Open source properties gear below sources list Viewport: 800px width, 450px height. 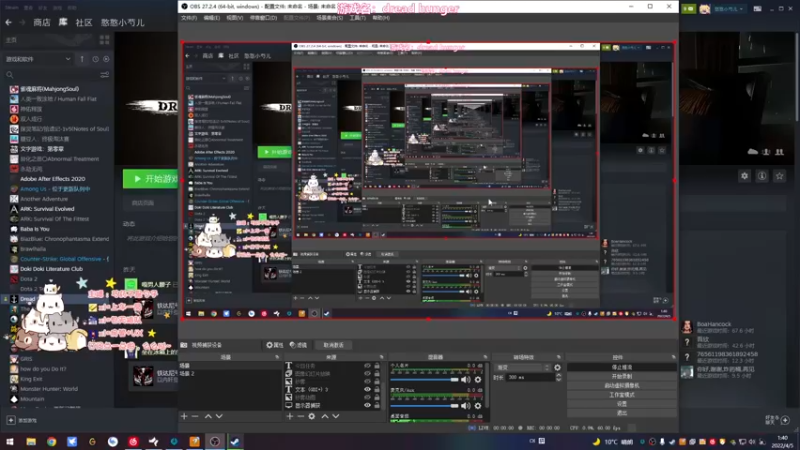point(312,416)
